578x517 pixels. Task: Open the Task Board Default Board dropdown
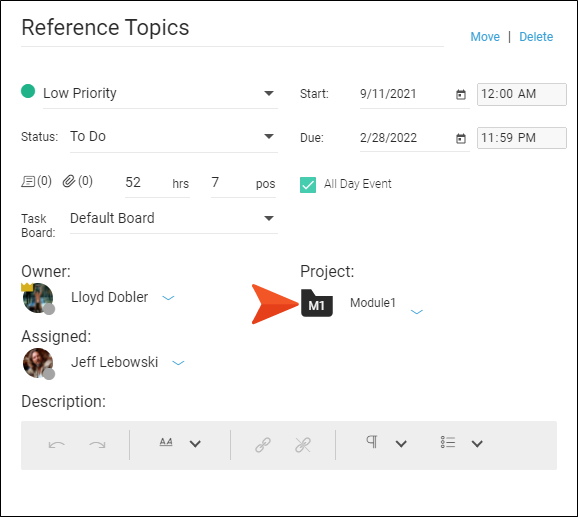tap(174, 219)
